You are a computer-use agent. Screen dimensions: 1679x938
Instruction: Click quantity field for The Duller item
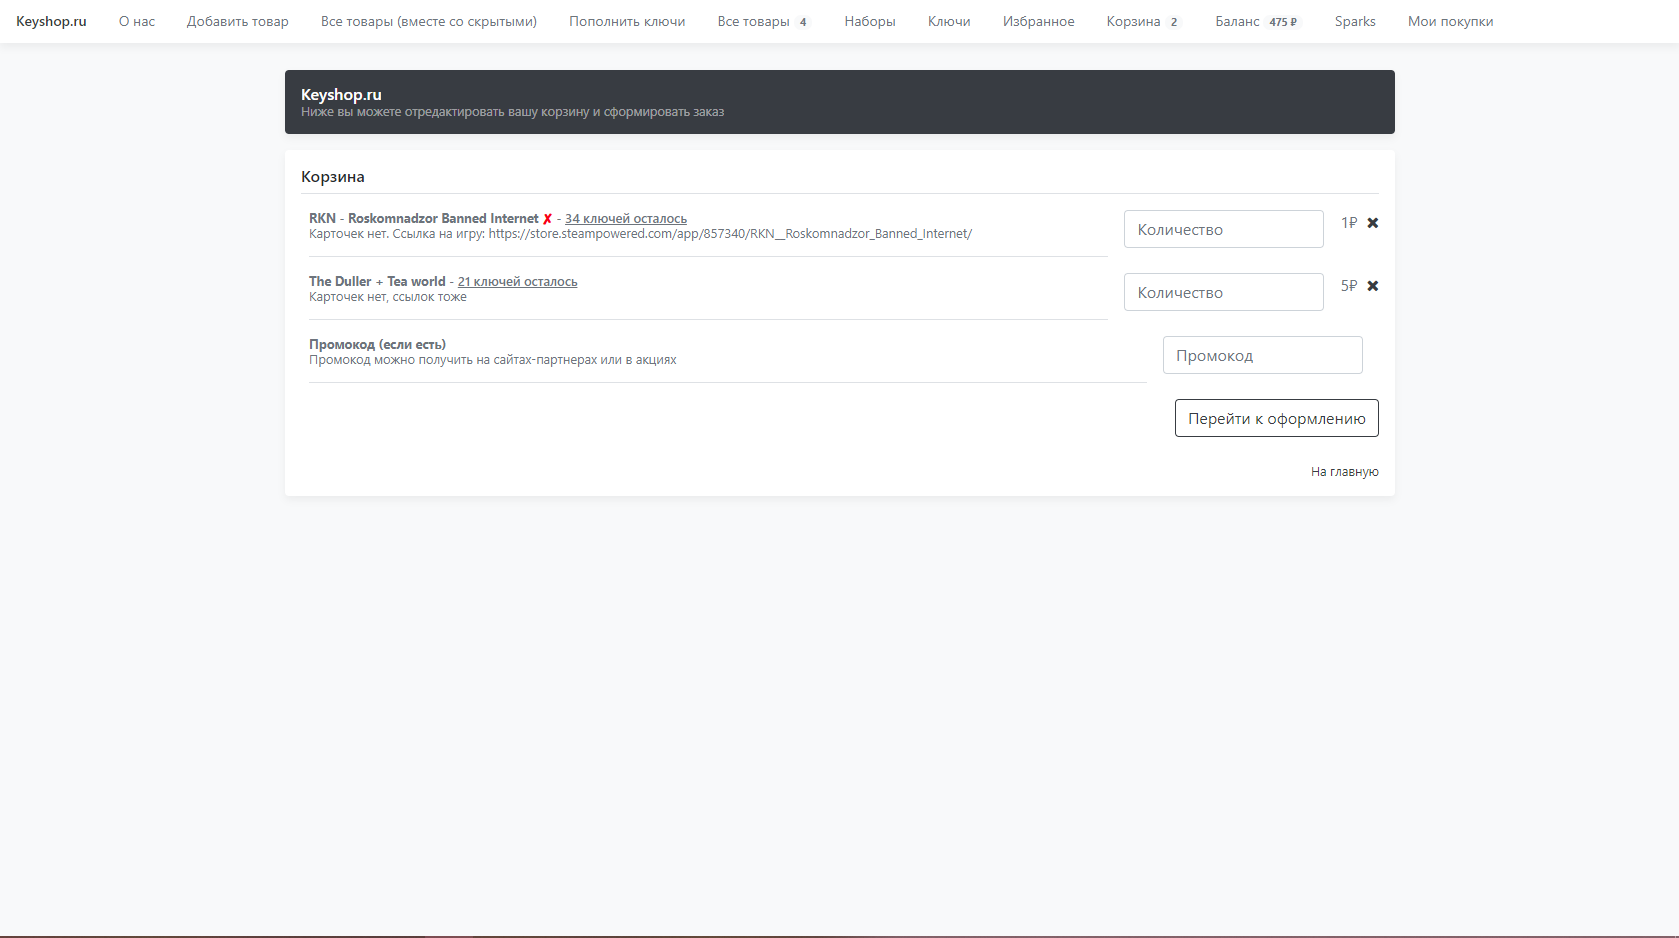(x=1223, y=292)
